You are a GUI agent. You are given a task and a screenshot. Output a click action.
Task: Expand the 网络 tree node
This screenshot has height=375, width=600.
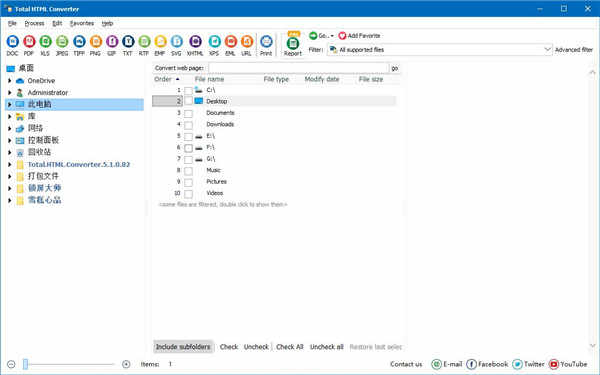(10, 128)
